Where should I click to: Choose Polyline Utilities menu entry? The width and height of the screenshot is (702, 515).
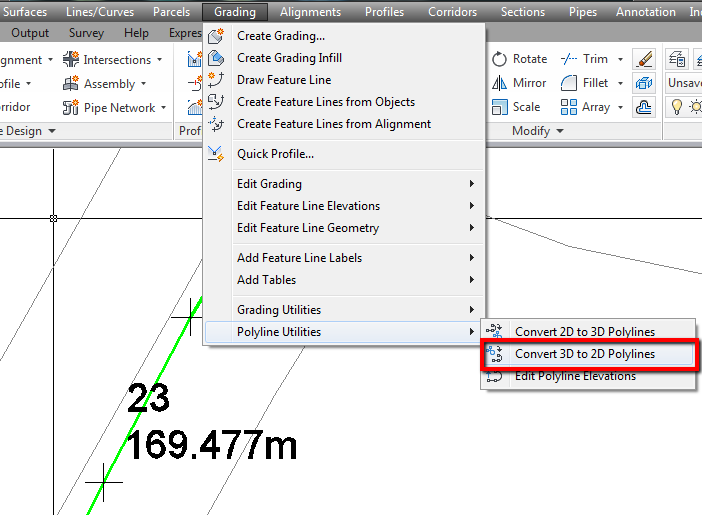coord(344,332)
